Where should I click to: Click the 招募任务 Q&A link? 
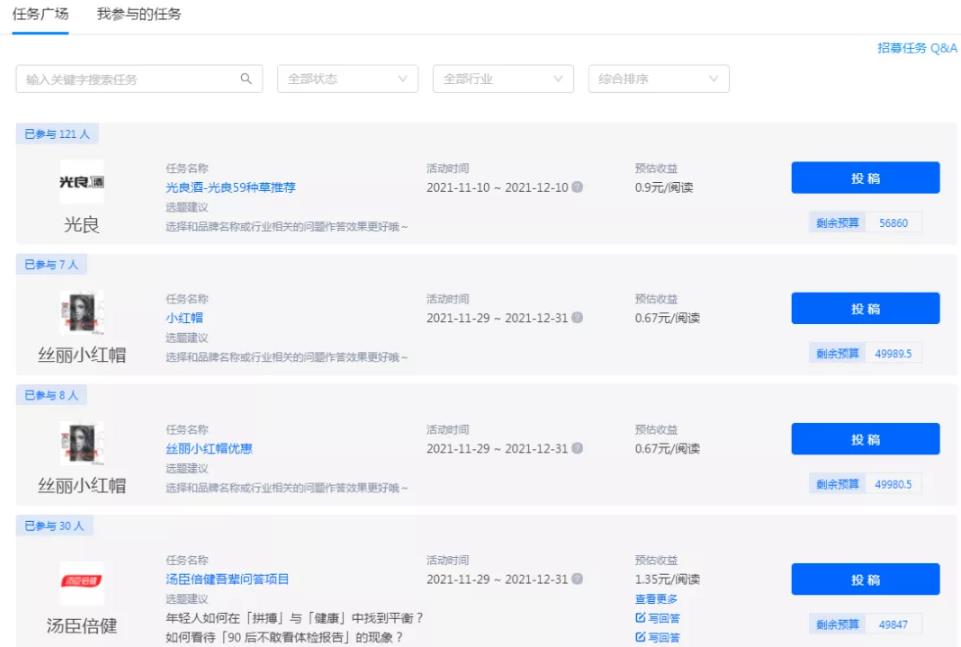(920, 45)
